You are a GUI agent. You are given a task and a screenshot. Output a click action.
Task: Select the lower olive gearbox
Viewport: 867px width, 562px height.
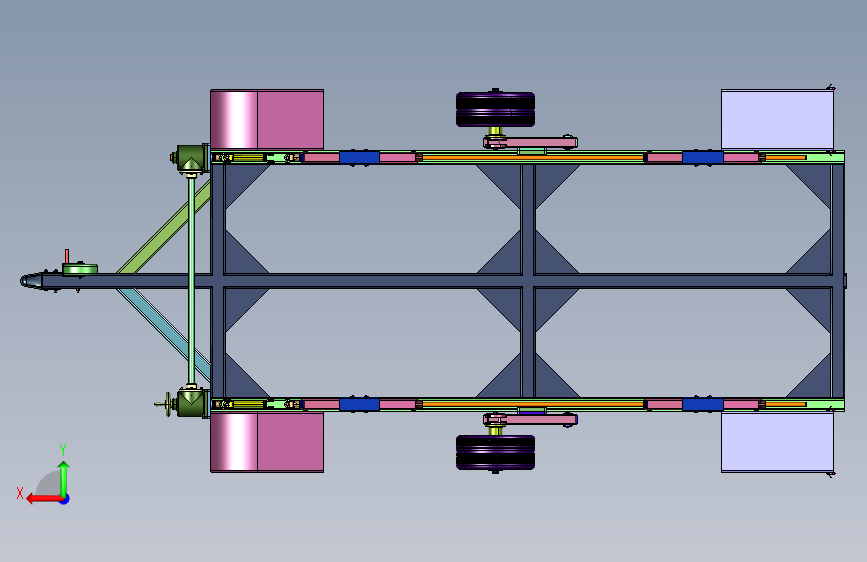pos(191,403)
